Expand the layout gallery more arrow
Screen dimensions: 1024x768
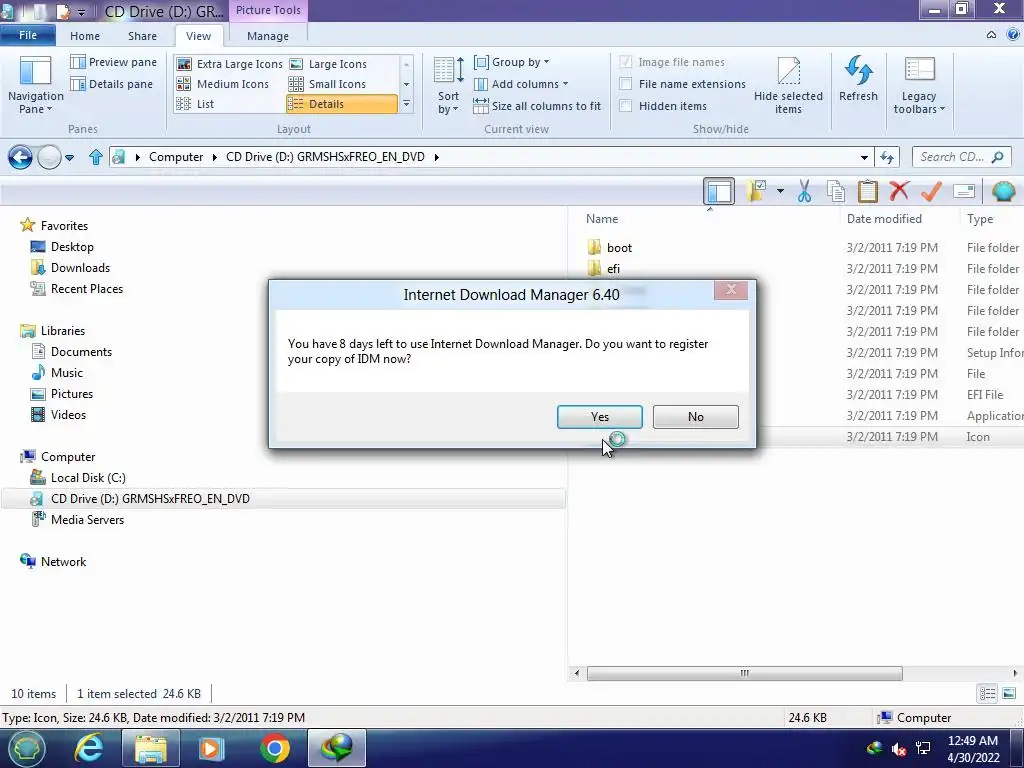pos(406,104)
